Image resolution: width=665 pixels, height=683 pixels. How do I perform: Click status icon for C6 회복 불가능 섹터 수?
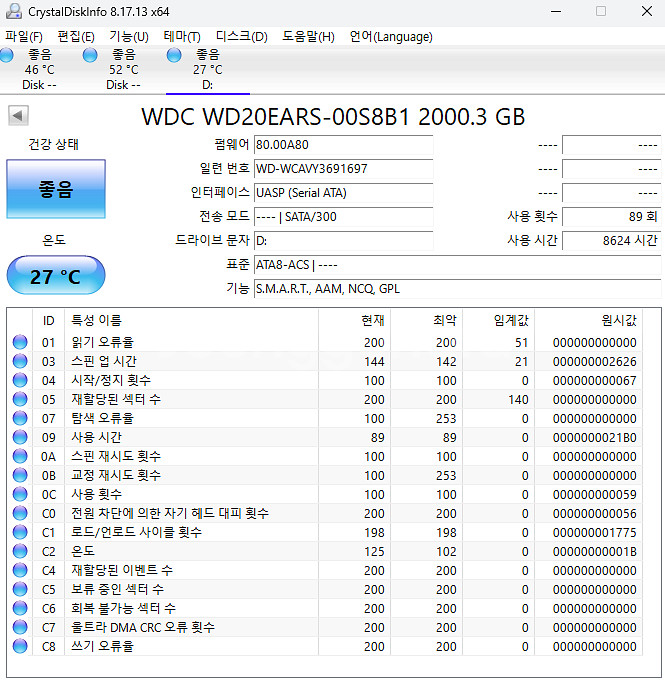point(20,608)
